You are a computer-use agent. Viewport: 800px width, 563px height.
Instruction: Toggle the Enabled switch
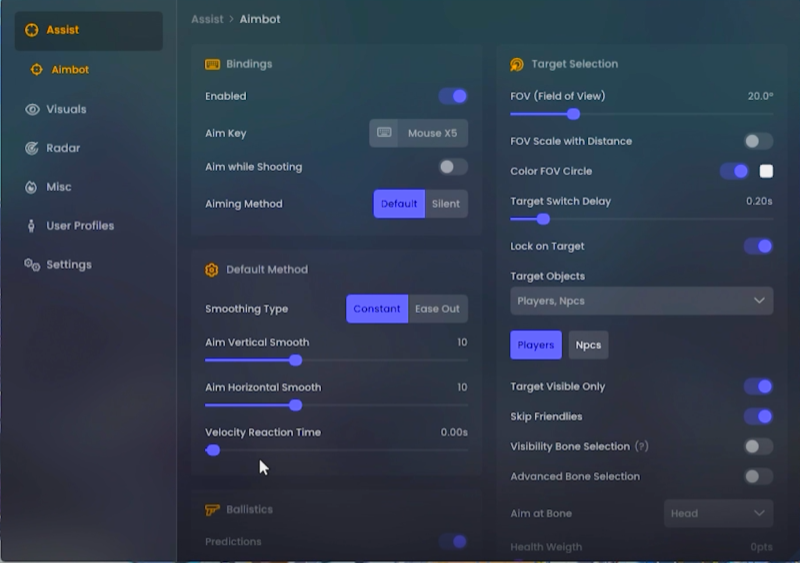(453, 96)
